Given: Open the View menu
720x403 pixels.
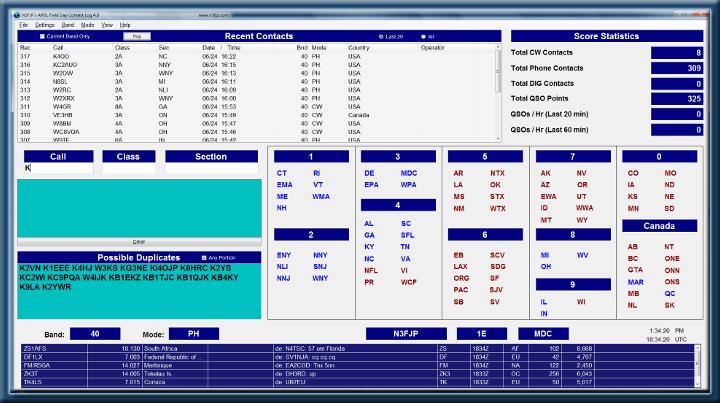Looking at the screenshot, I should click(107, 25).
